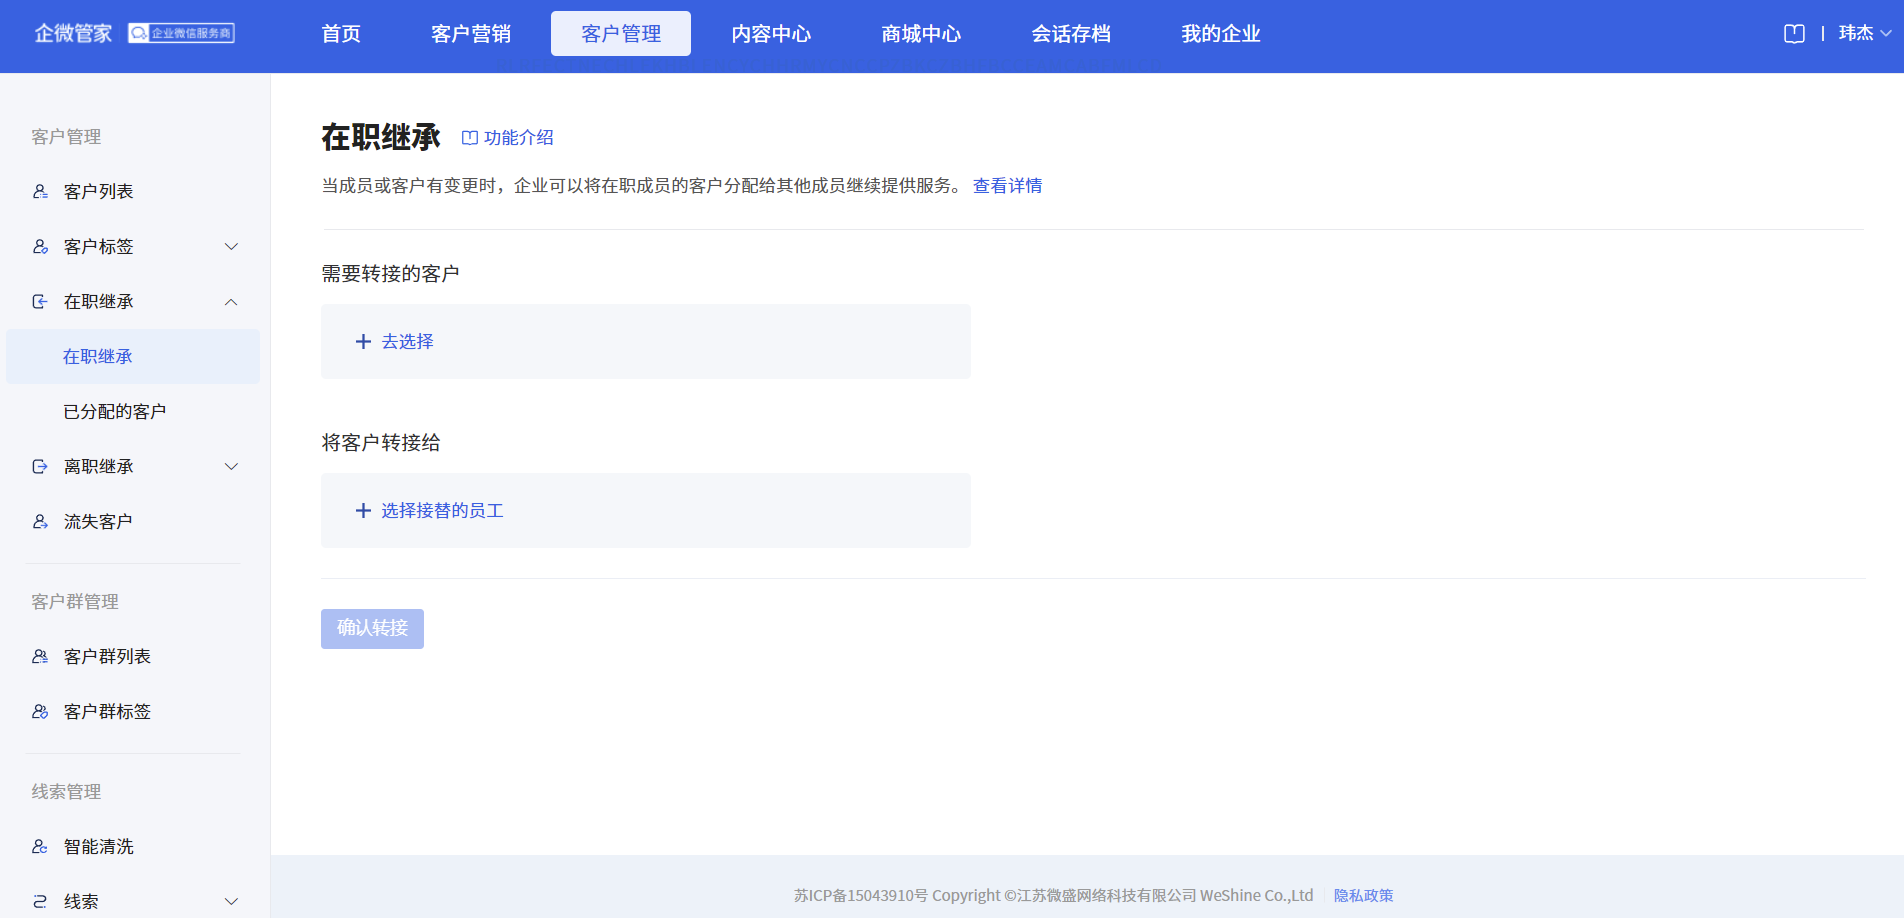Click the 客户群管理 sidebar section header
Screen dimensions: 1904x918
[75, 602]
